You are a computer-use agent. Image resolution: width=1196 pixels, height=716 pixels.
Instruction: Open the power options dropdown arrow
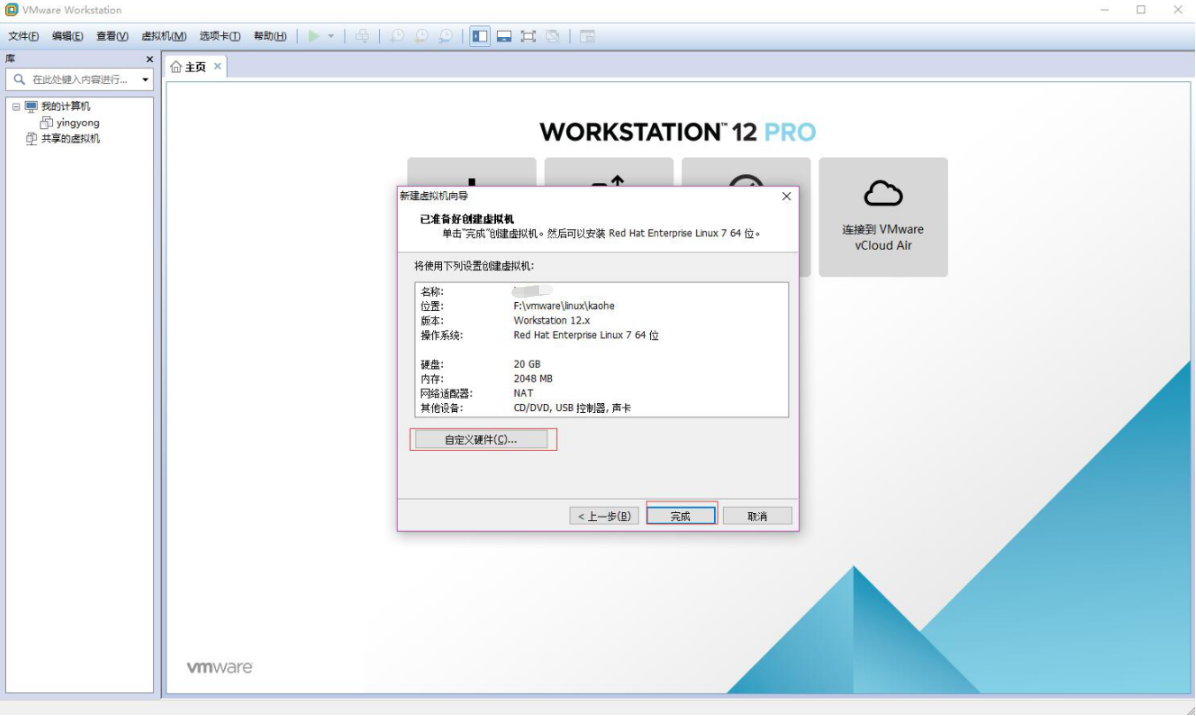point(331,36)
